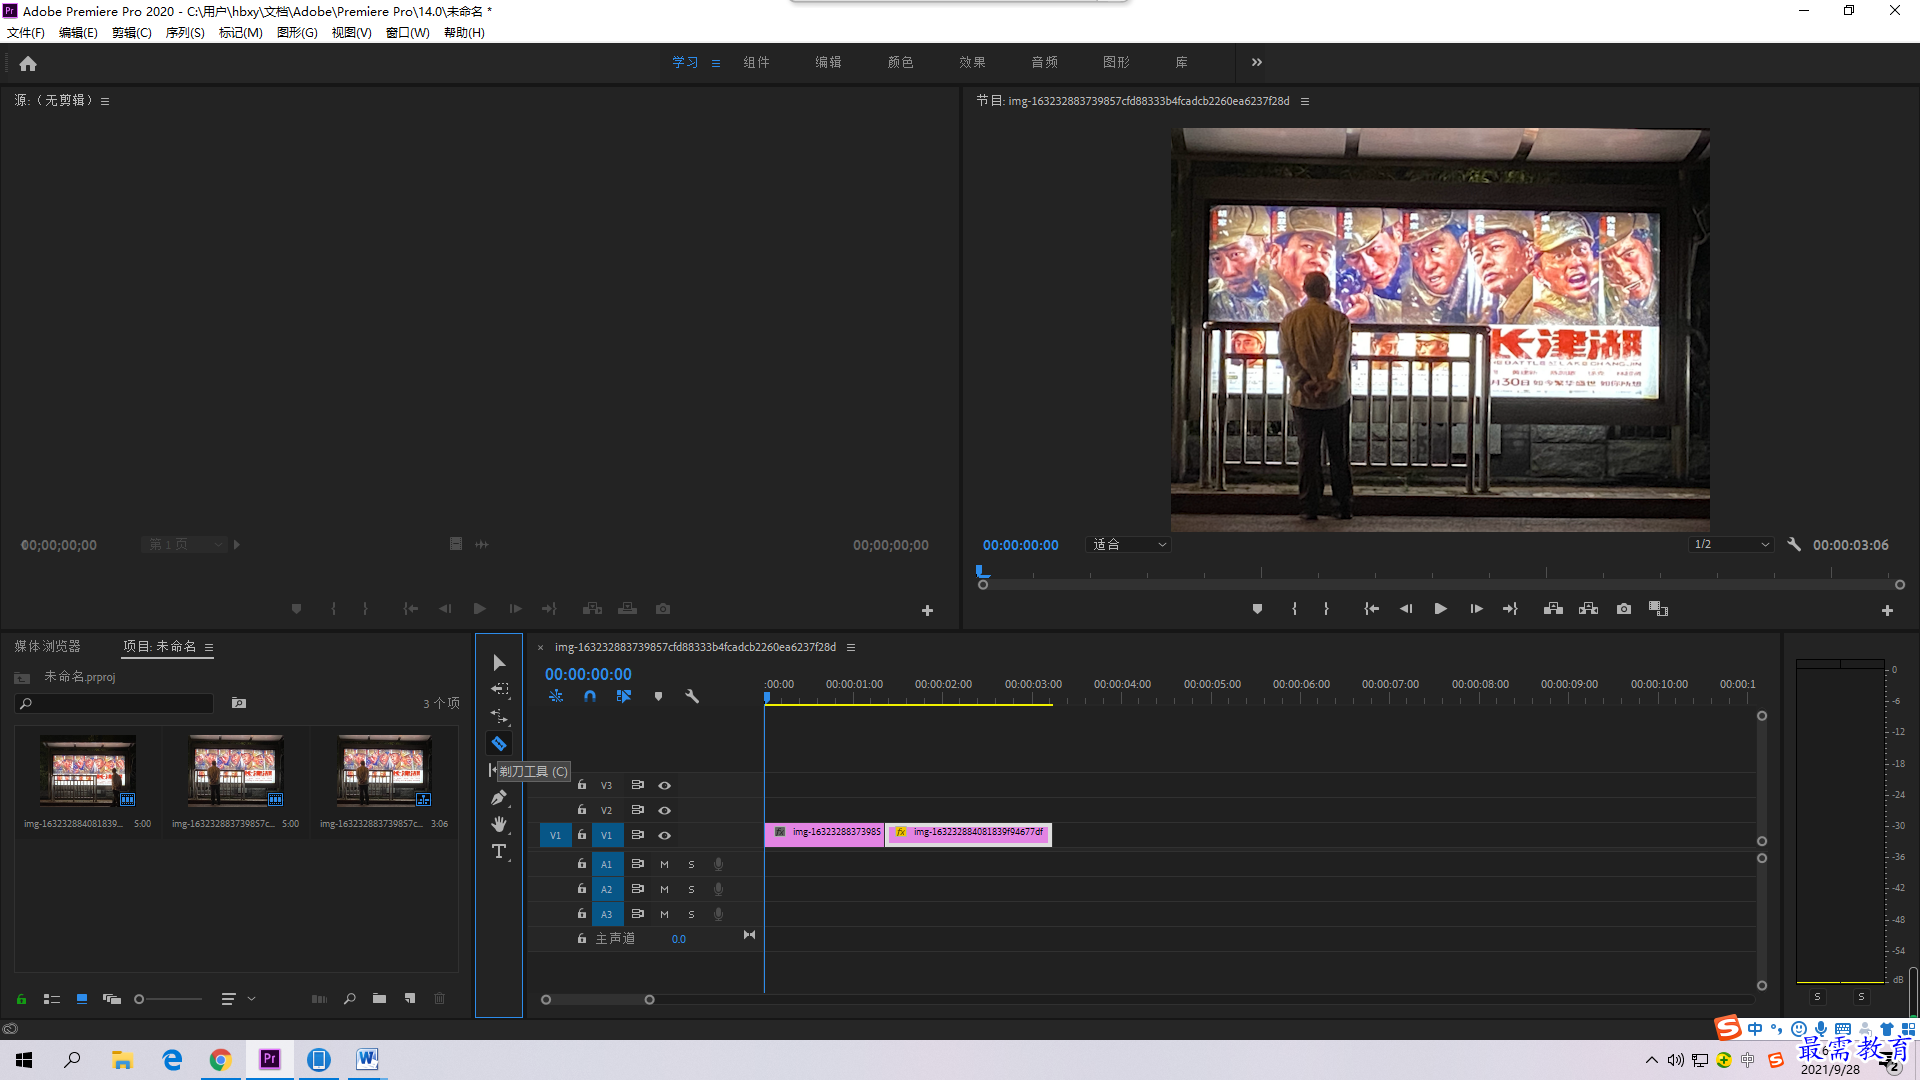The height and width of the screenshot is (1080, 1920).
Task: Open 窗口(W) menu
Action: [x=408, y=33]
